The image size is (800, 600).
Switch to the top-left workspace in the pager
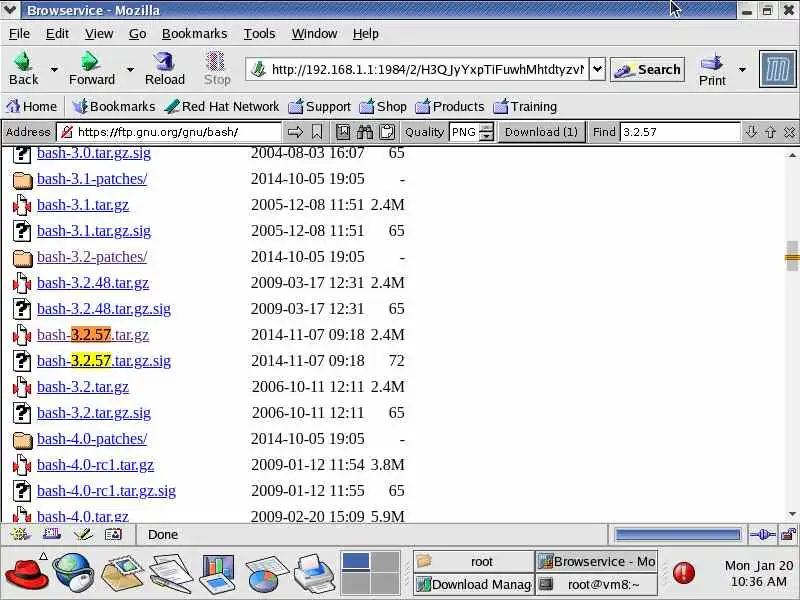[356, 561]
